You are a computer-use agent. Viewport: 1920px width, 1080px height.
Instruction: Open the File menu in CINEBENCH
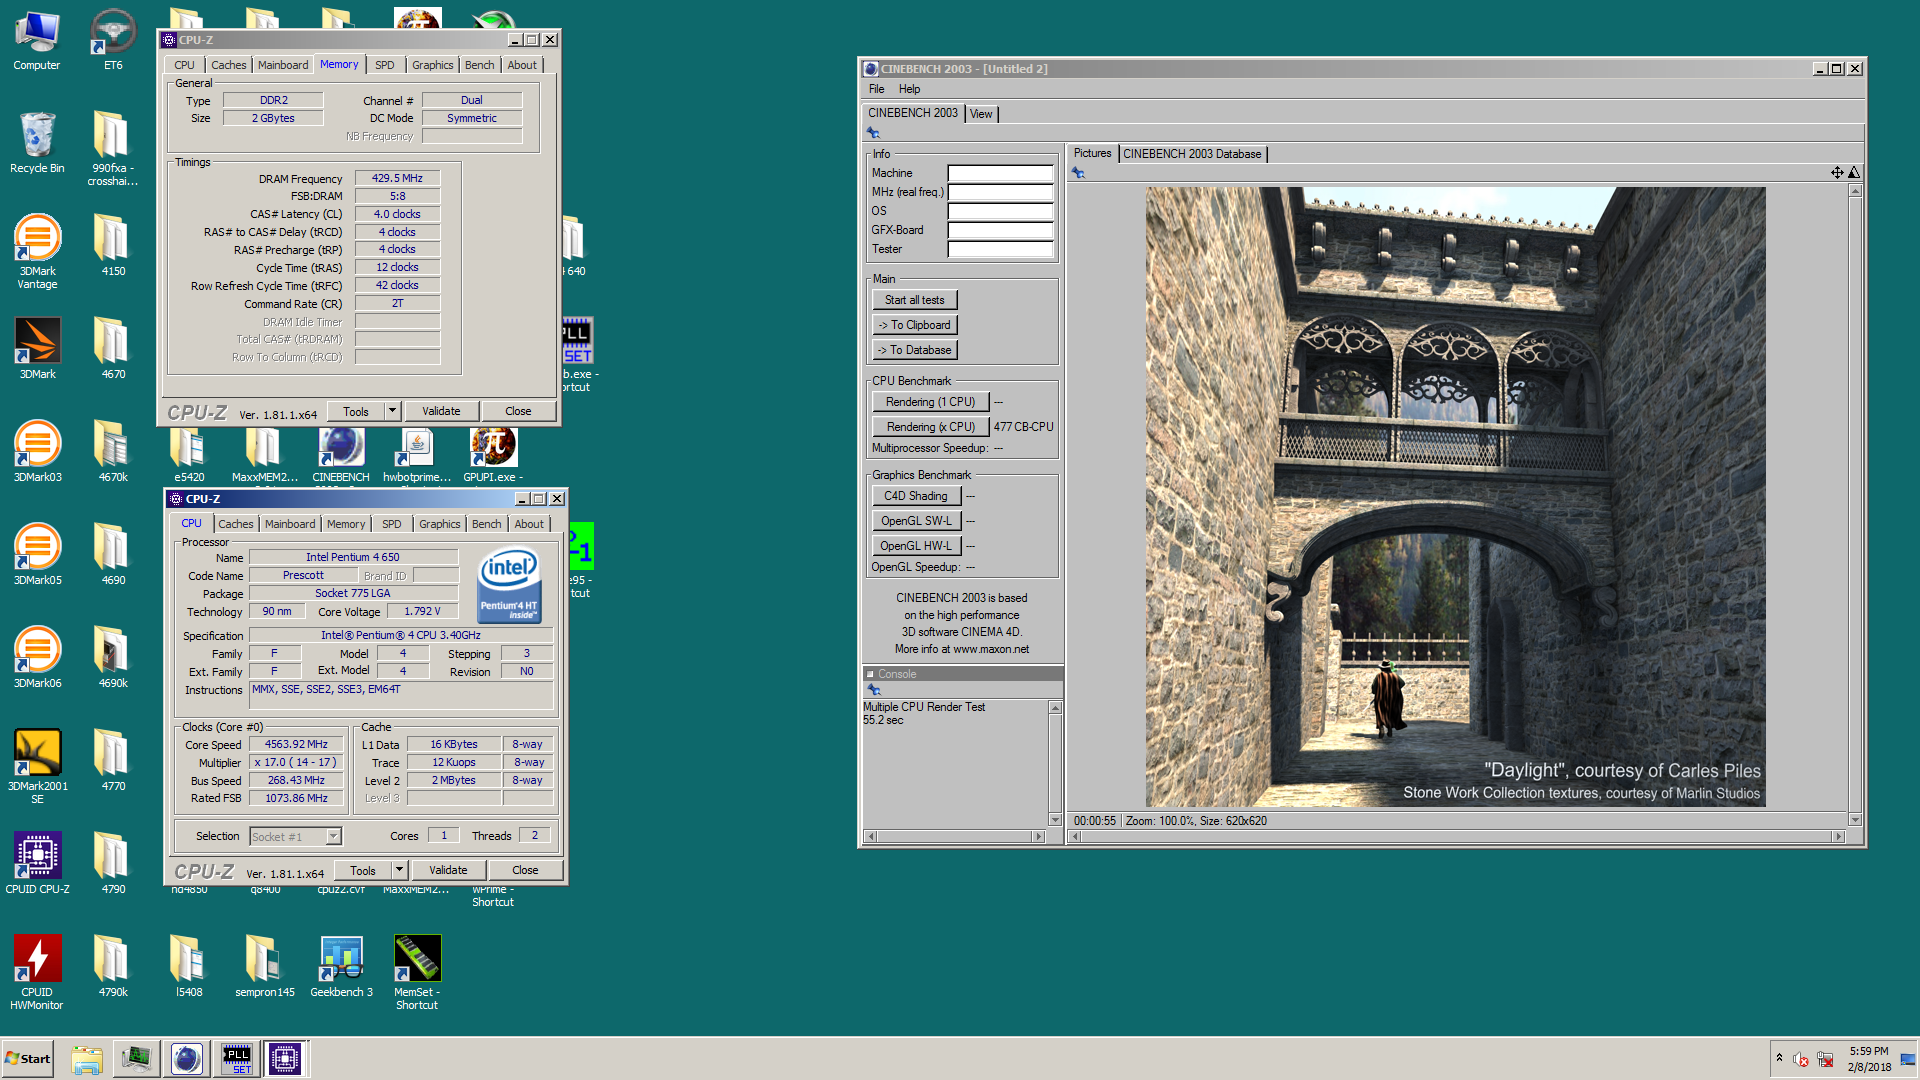tap(877, 89)
